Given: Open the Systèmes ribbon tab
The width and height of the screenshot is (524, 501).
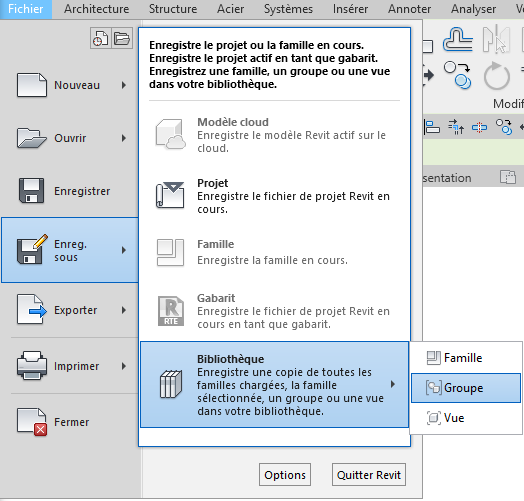Looking at the screenshot, I should (x=288, y=9).
